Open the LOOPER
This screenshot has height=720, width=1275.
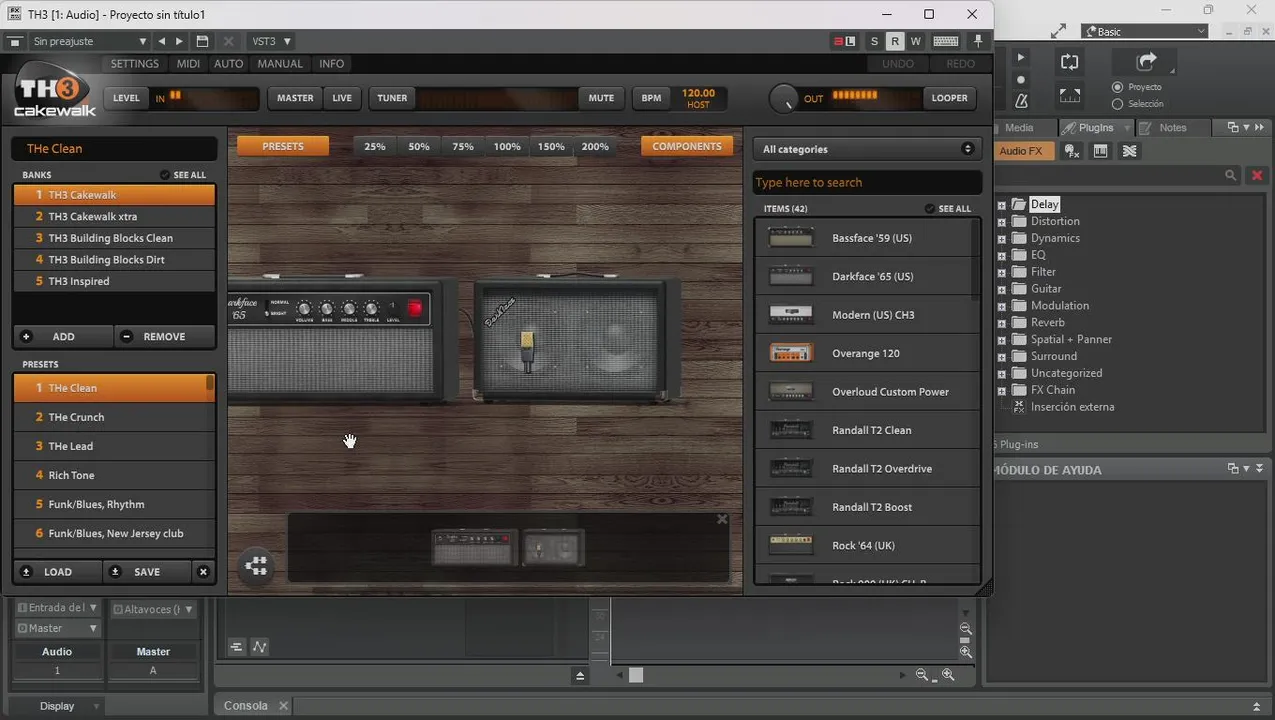(949, 98)
